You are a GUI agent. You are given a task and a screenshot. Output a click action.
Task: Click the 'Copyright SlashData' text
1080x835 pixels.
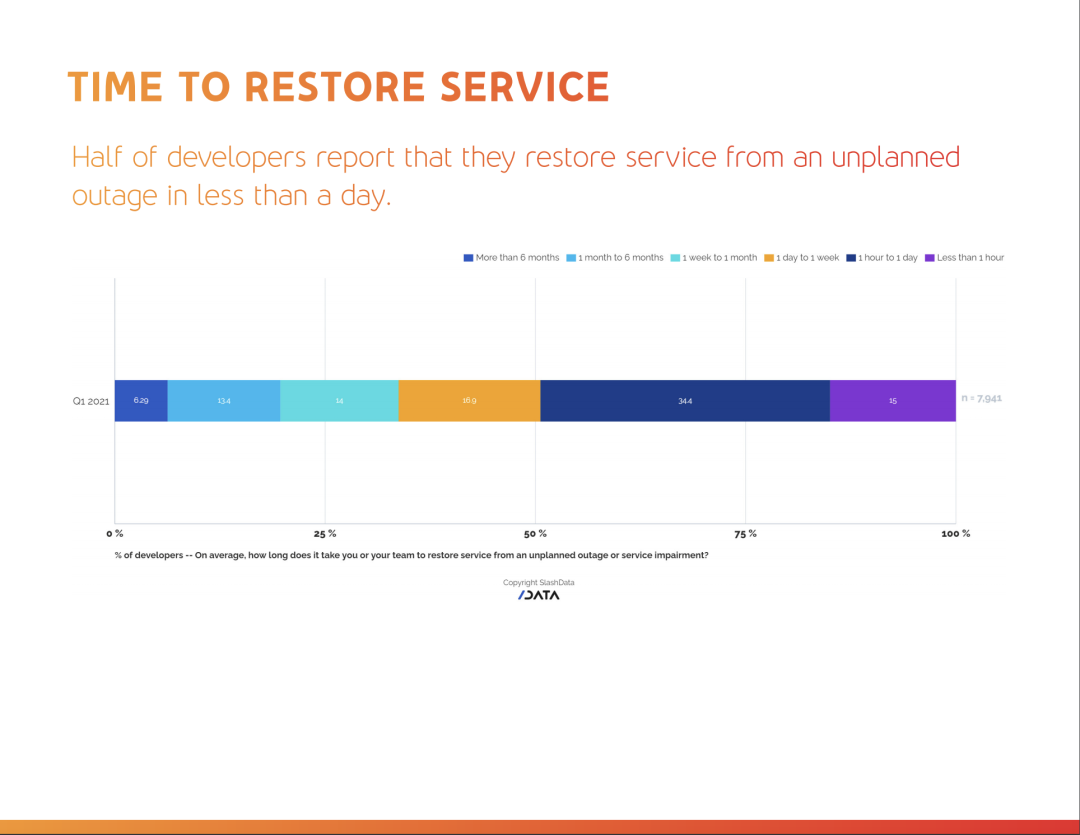[x=539, y=582]
